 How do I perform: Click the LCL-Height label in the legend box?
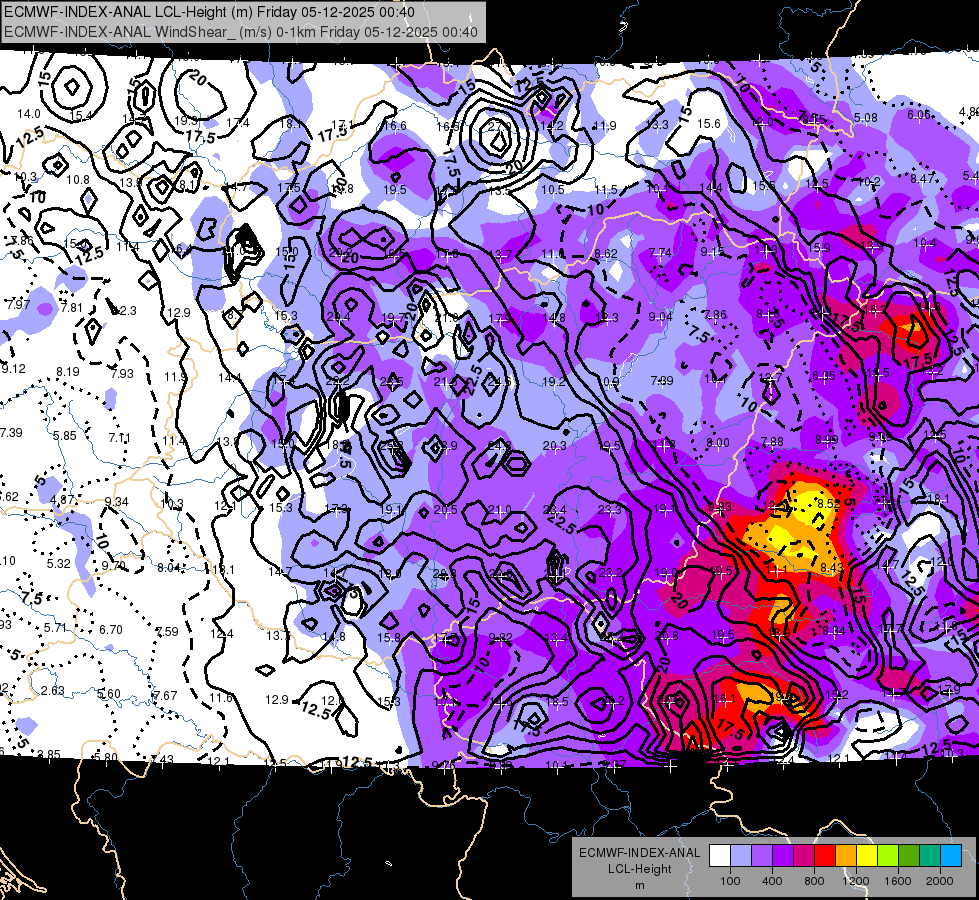pos(639,869)
